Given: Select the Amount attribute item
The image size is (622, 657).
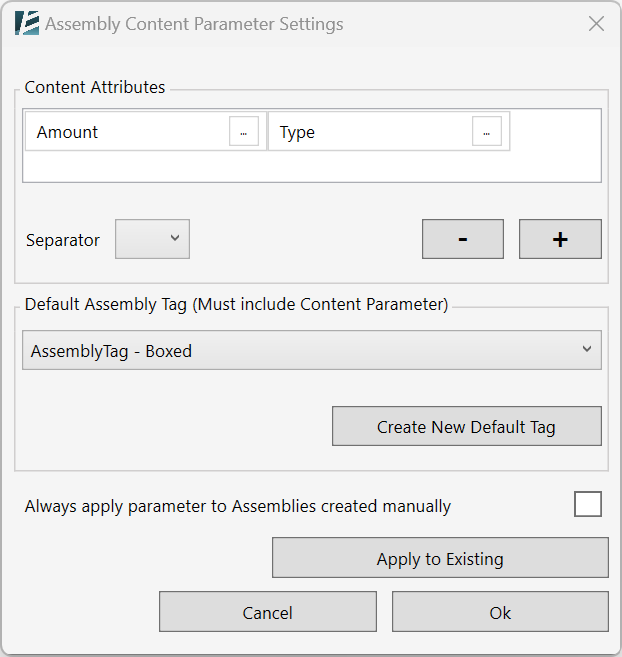Looking at the screenshot, I should click(x=127, y=132).
